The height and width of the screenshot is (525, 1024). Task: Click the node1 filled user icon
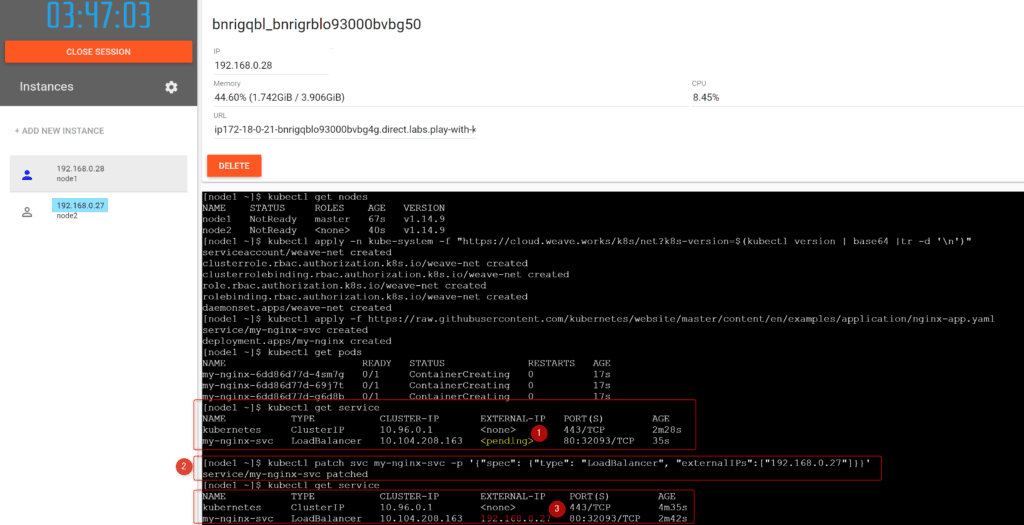[x=27, y=174]
